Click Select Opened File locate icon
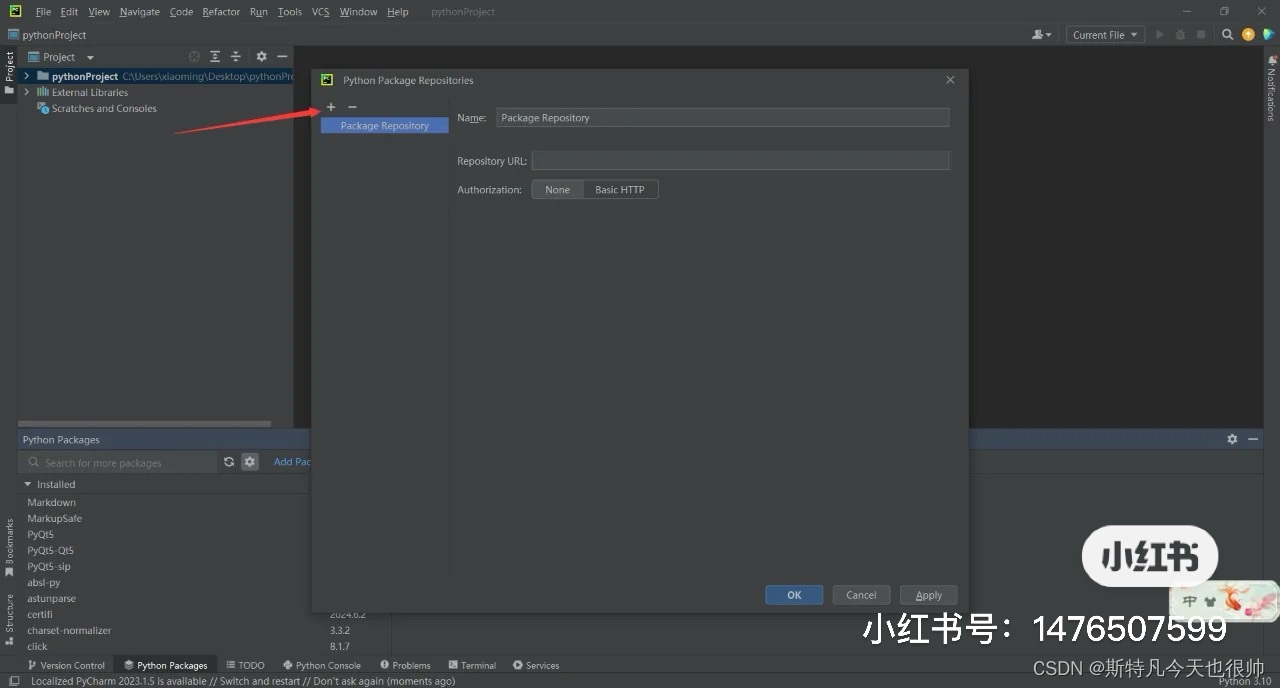 pyautogui.click(x=194, y=57)
